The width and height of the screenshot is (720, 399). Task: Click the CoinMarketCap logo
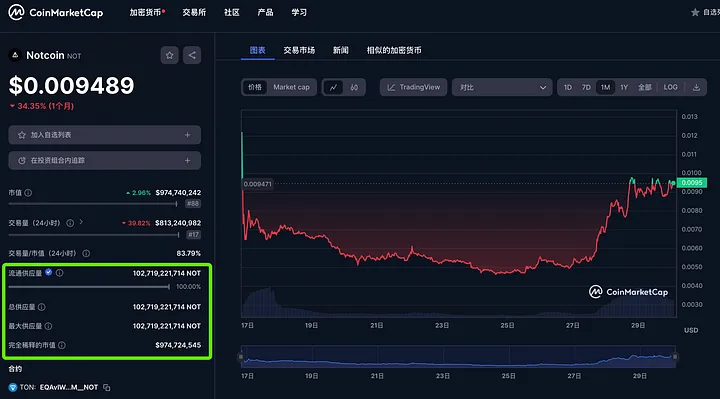(x=56, y=12)
